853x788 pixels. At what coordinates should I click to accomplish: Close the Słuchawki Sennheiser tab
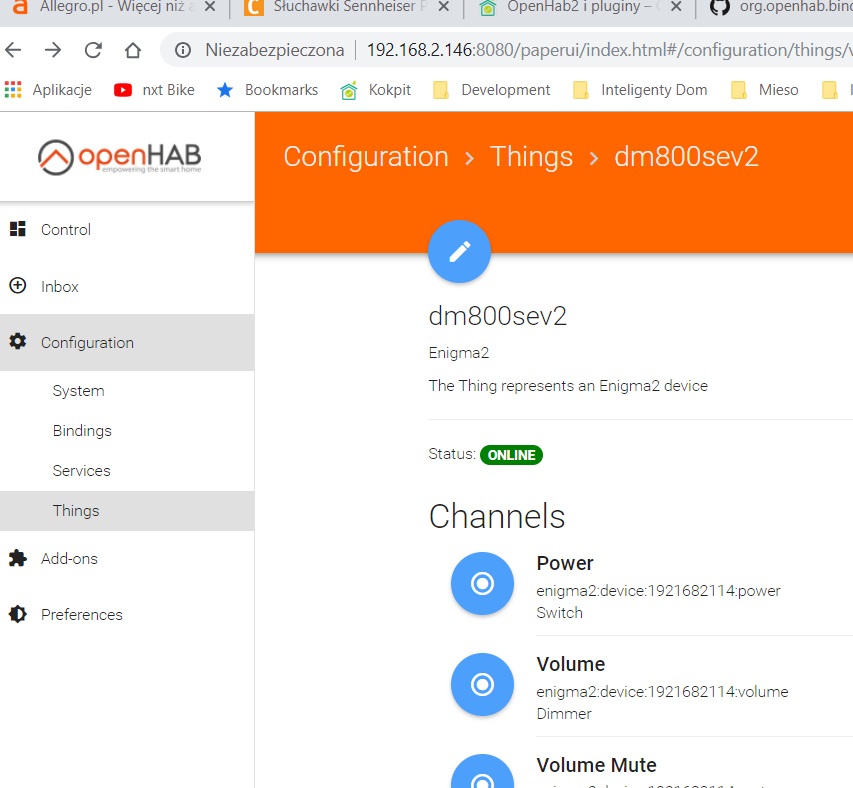[x=443, y=7]
